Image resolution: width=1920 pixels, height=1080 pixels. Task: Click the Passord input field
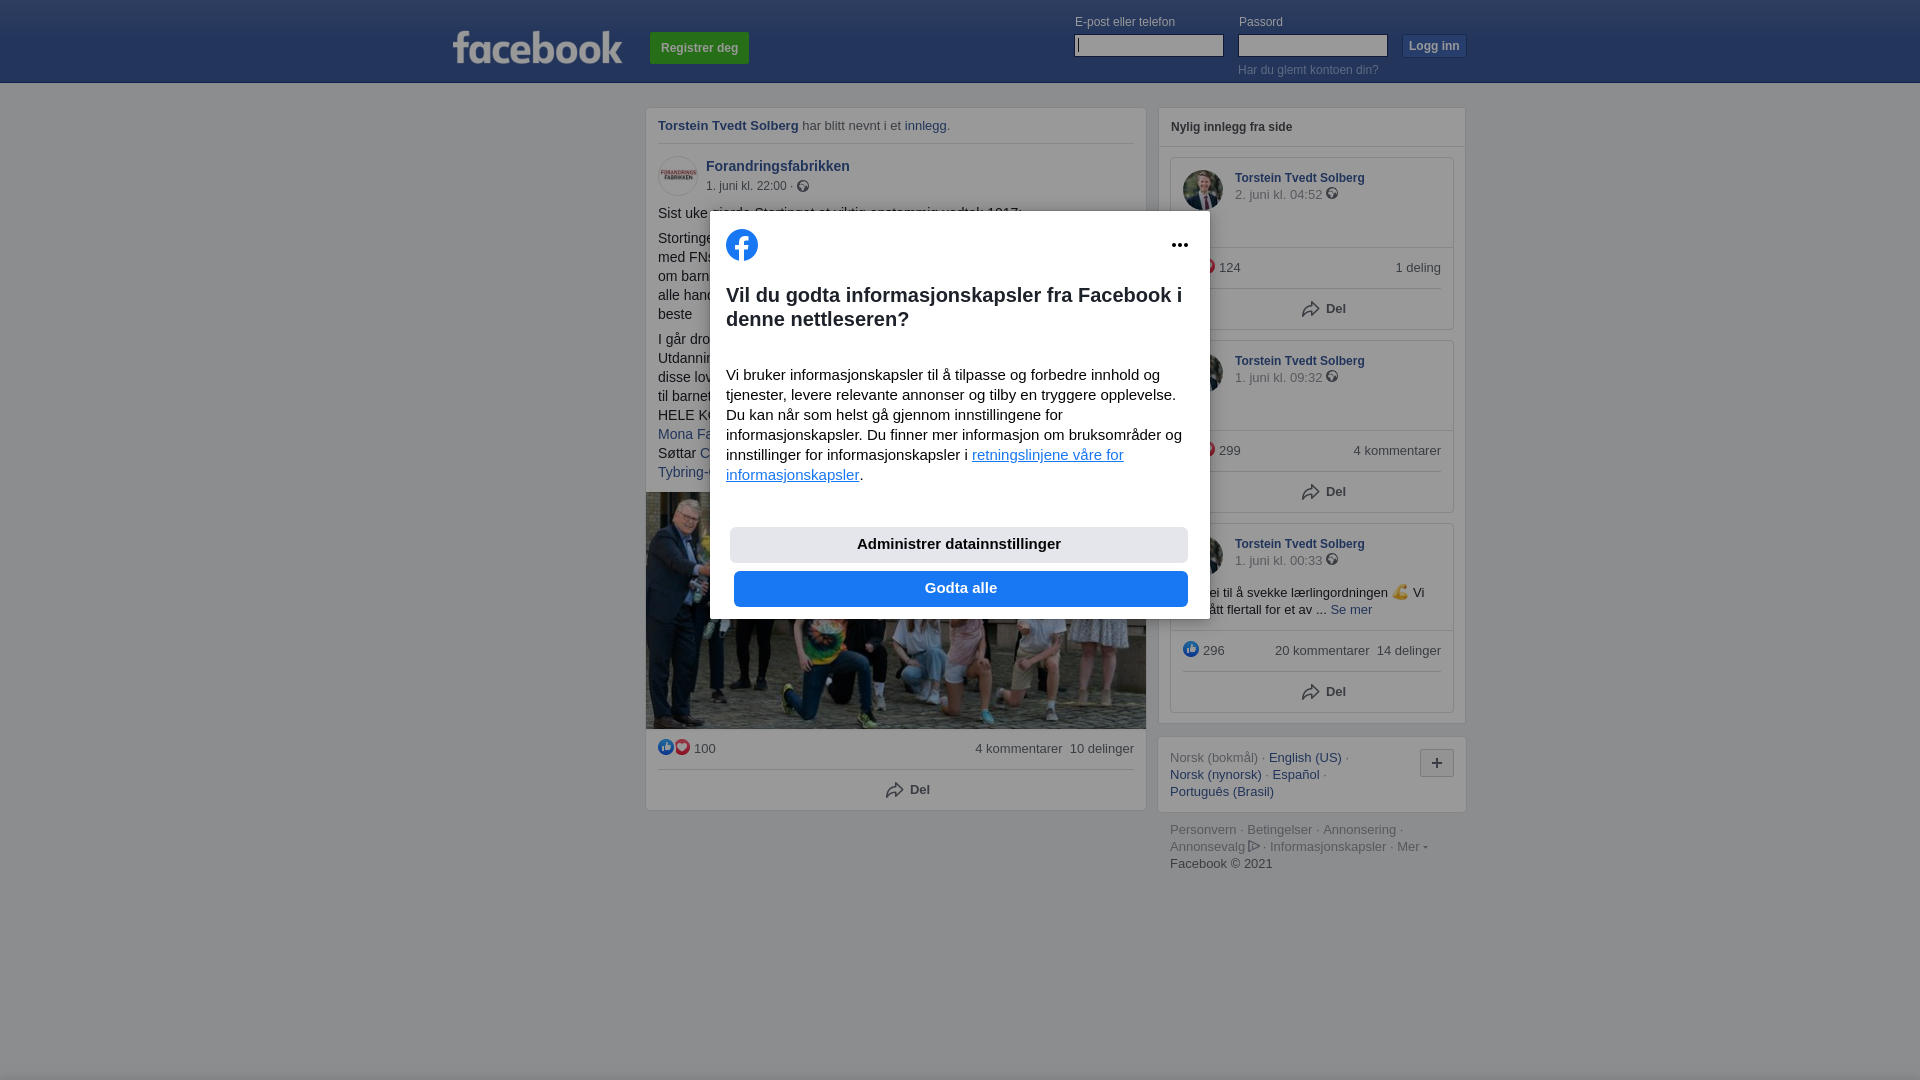pyautogui.click(x=1313, y=45)
